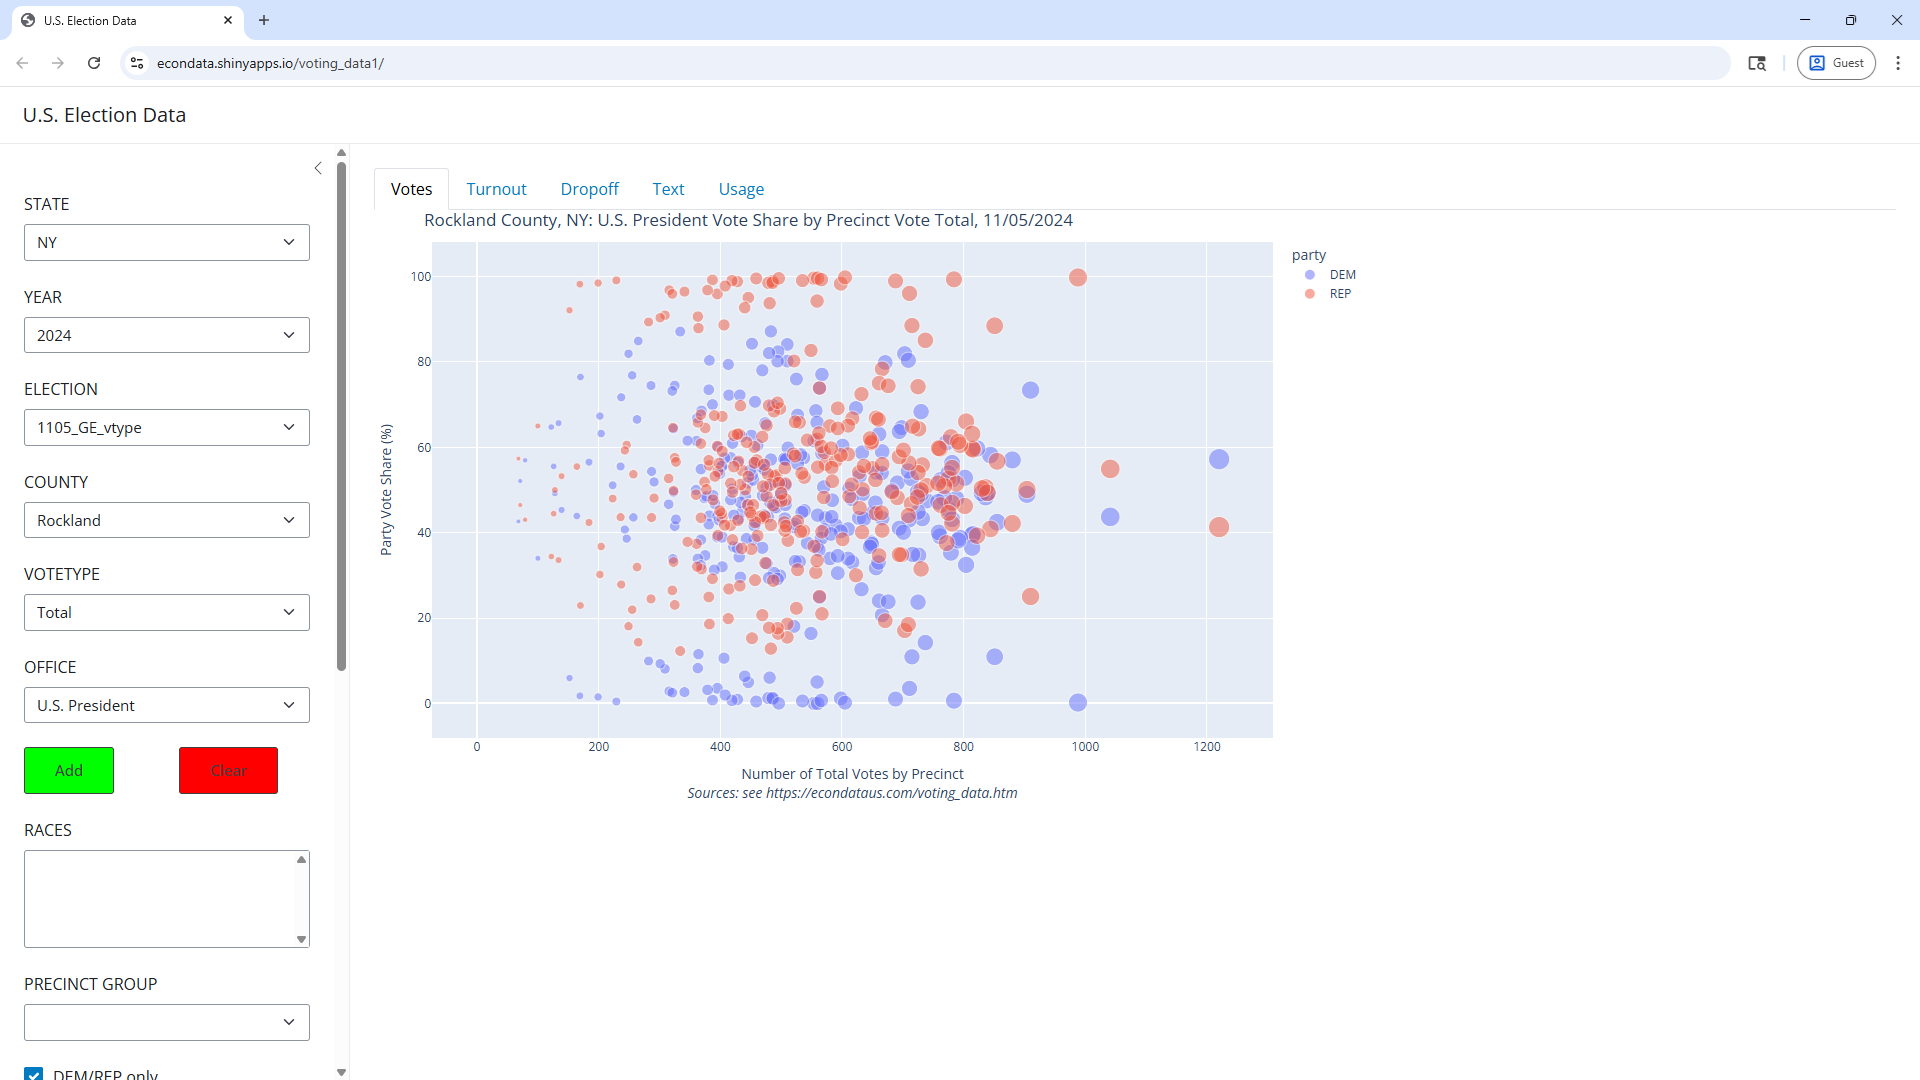Open the STATE dropdown showing NY
This screenshot has width=1920, height=1080.
click(x=167, y=243)
